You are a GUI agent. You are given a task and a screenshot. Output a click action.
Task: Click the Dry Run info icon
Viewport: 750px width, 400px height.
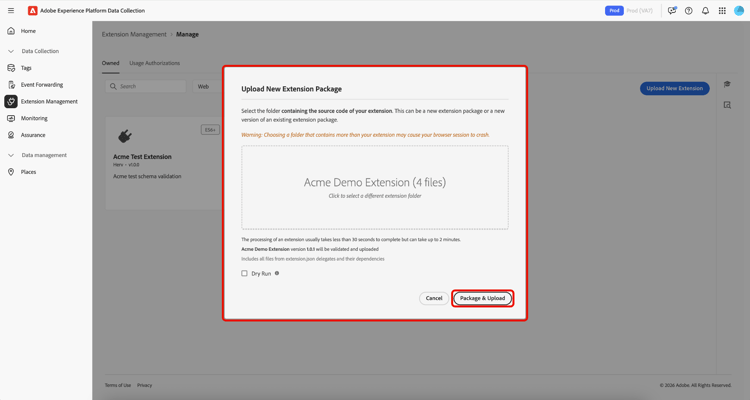277,273
